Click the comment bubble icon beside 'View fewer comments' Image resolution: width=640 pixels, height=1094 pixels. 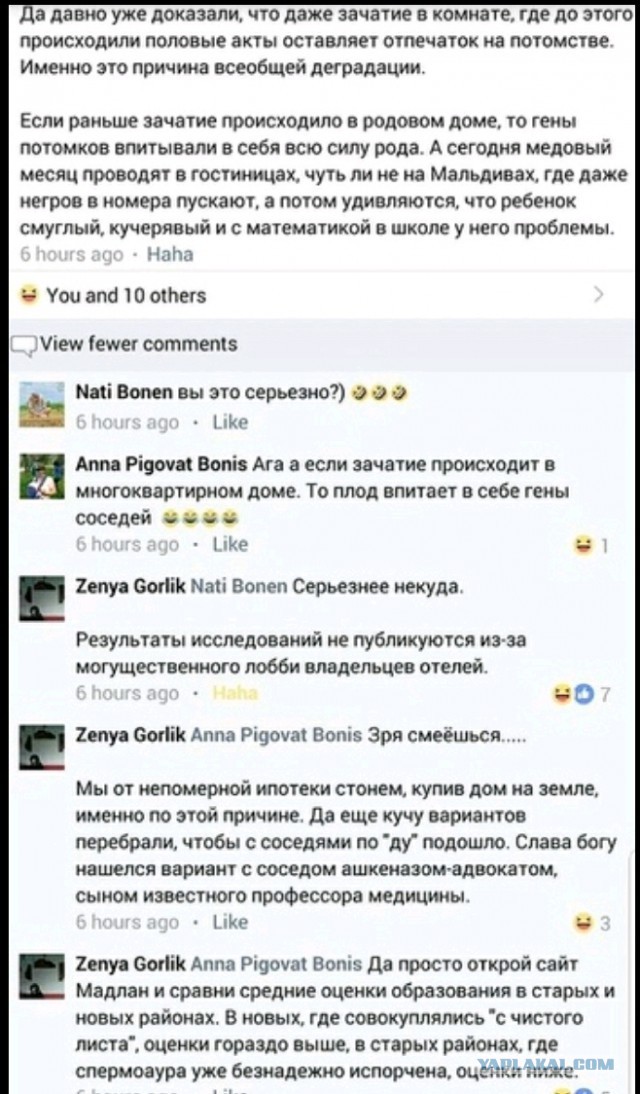pyautogui.click(x=24, y=345)
